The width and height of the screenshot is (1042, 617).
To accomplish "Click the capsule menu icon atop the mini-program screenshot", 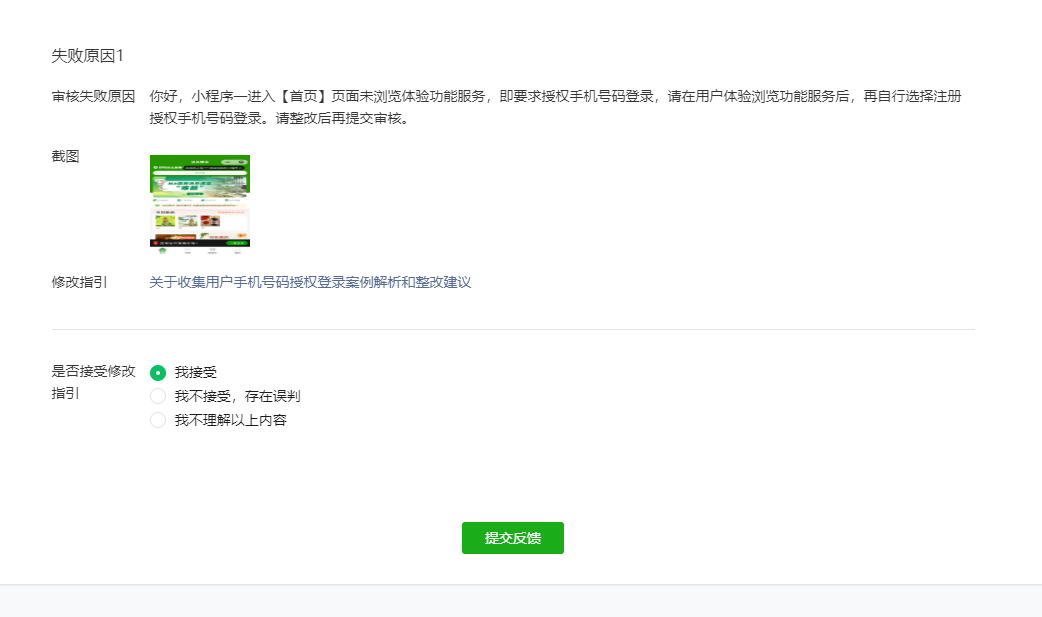I will click(234, 162).
